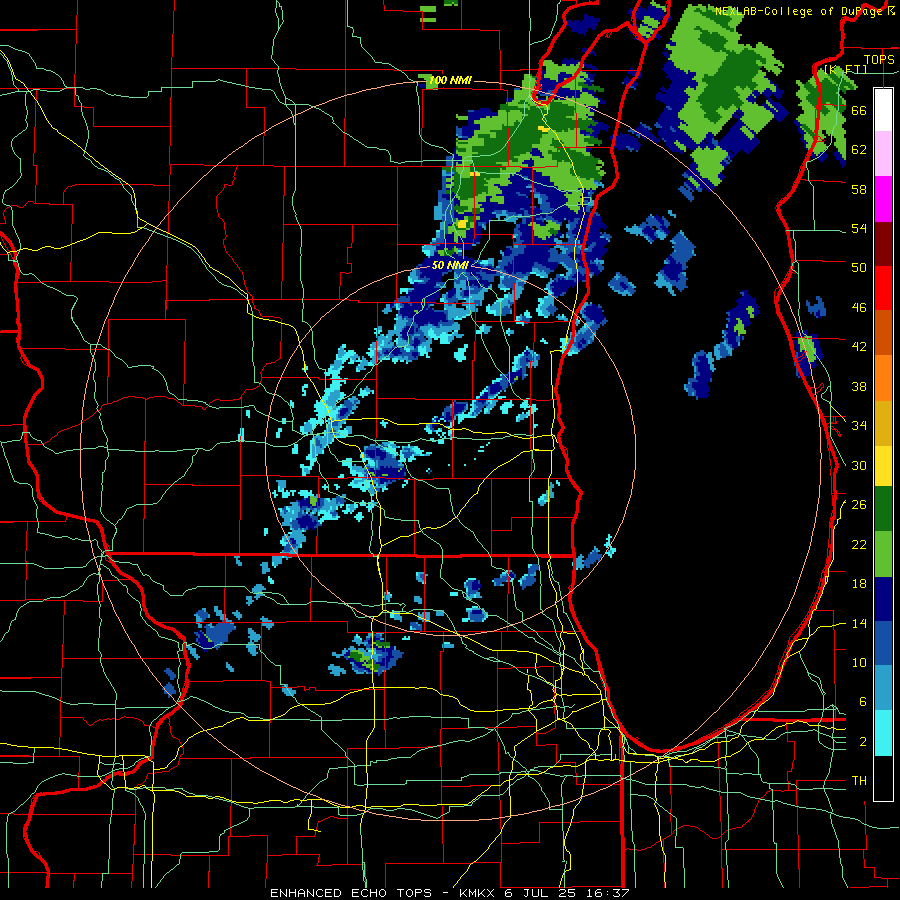Click the Enhanced Echo Tops KMKX caption

(x=449, y=893)
